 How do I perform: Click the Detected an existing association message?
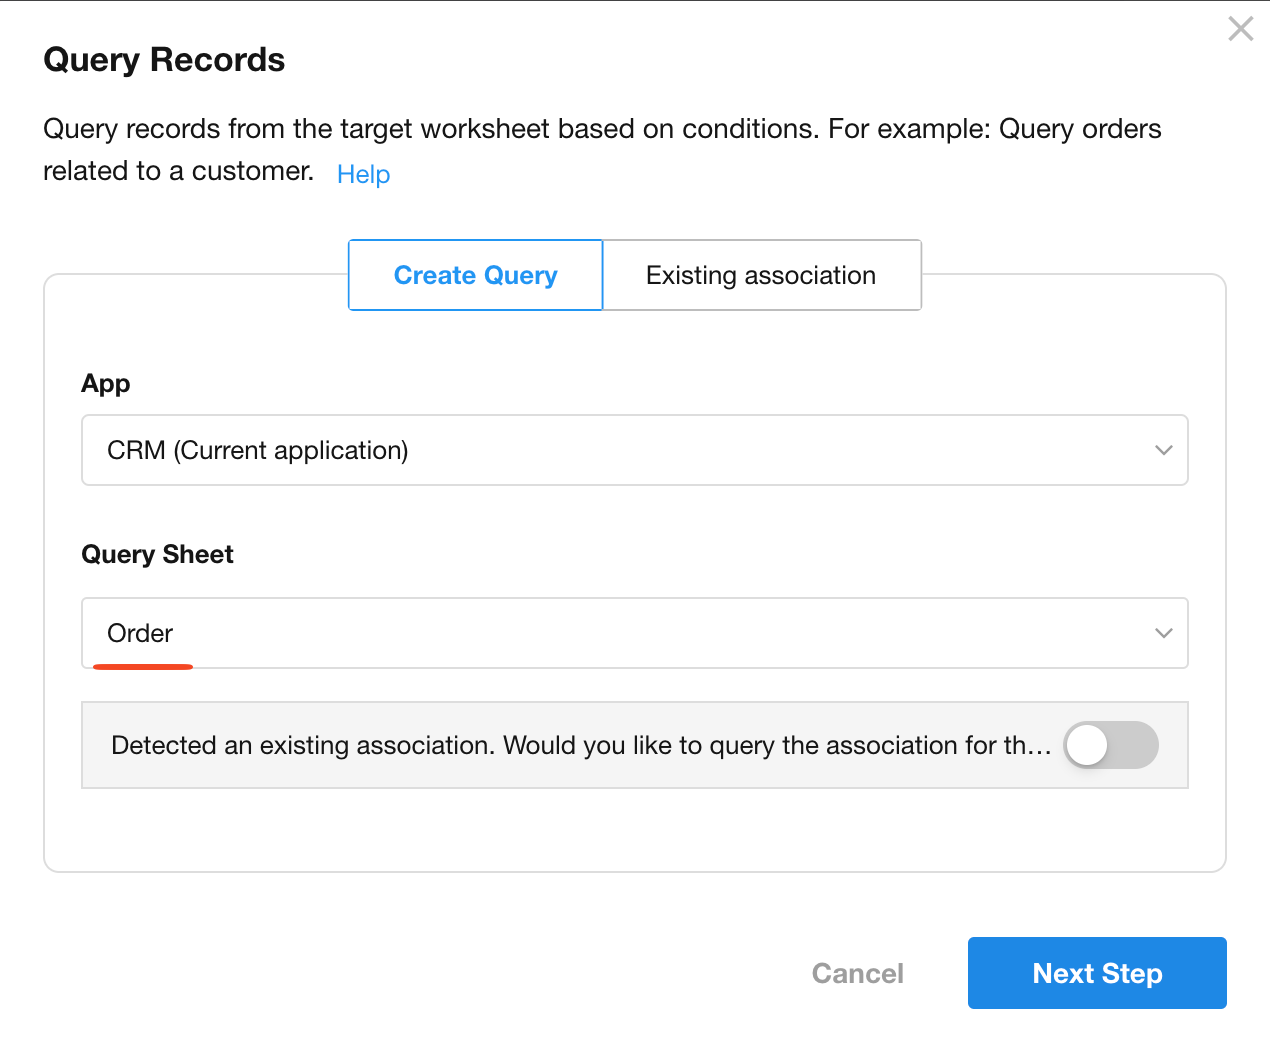tap(580, 745)
